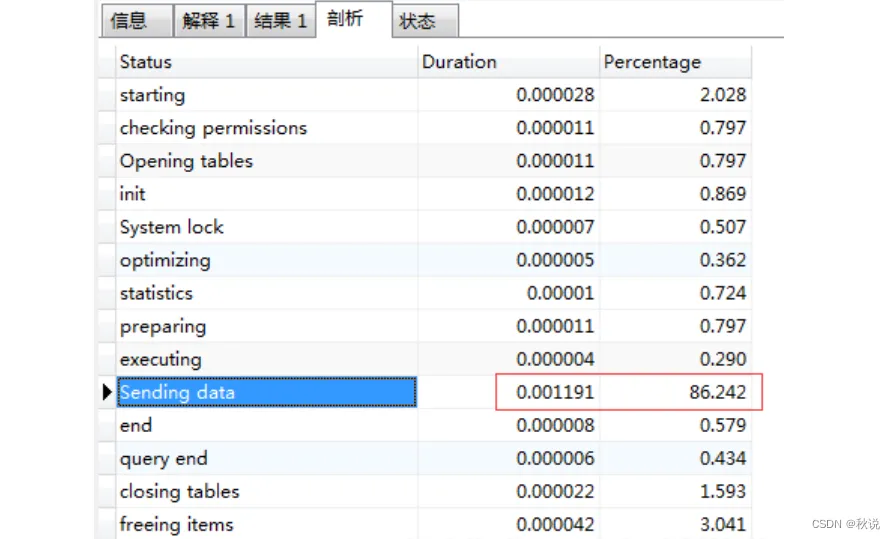Select the 'freeing items' status cell
This screenshot has width=895, height=539.
point(267,524)
